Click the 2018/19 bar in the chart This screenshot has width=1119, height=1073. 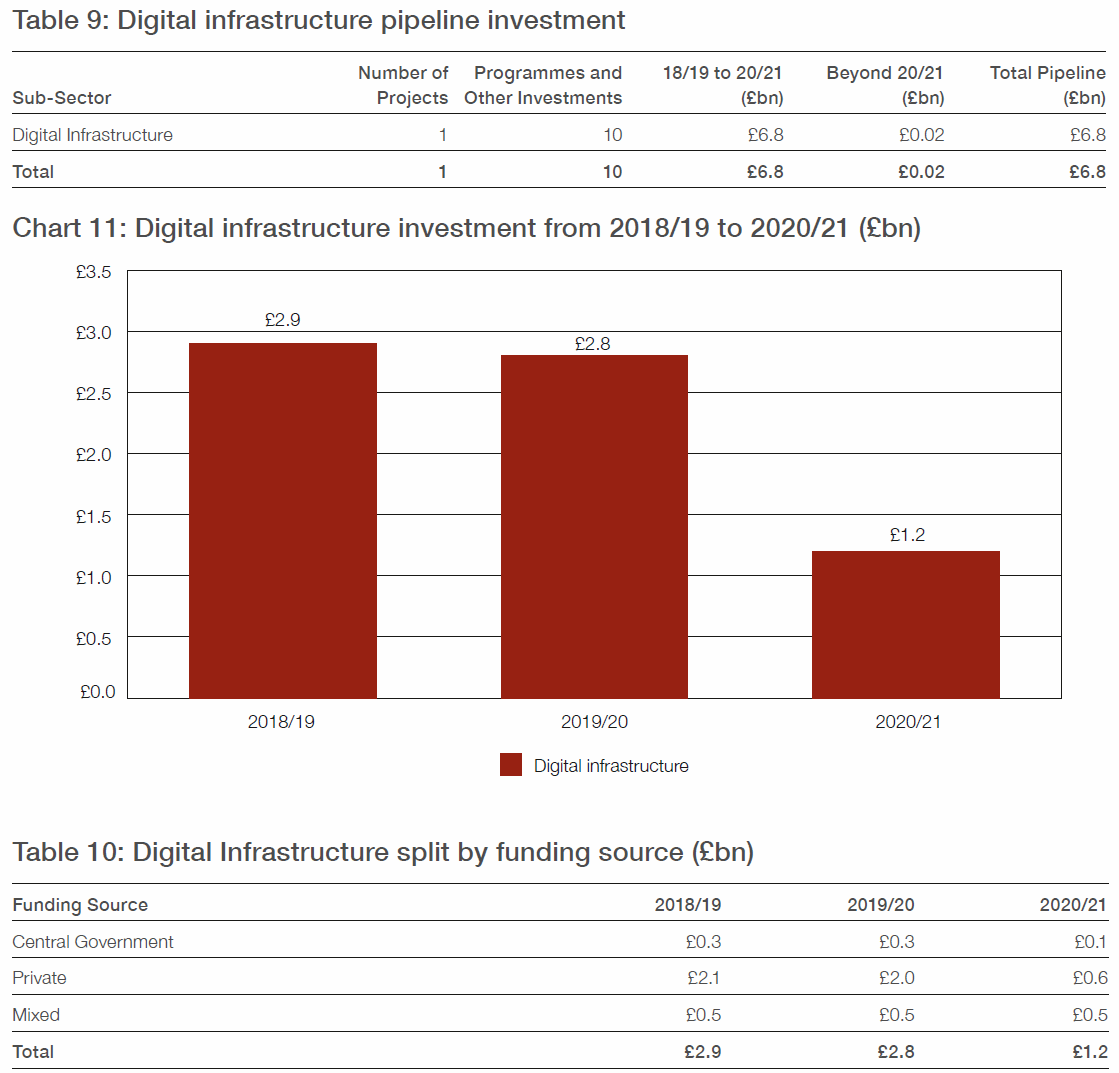click(282, 520)
